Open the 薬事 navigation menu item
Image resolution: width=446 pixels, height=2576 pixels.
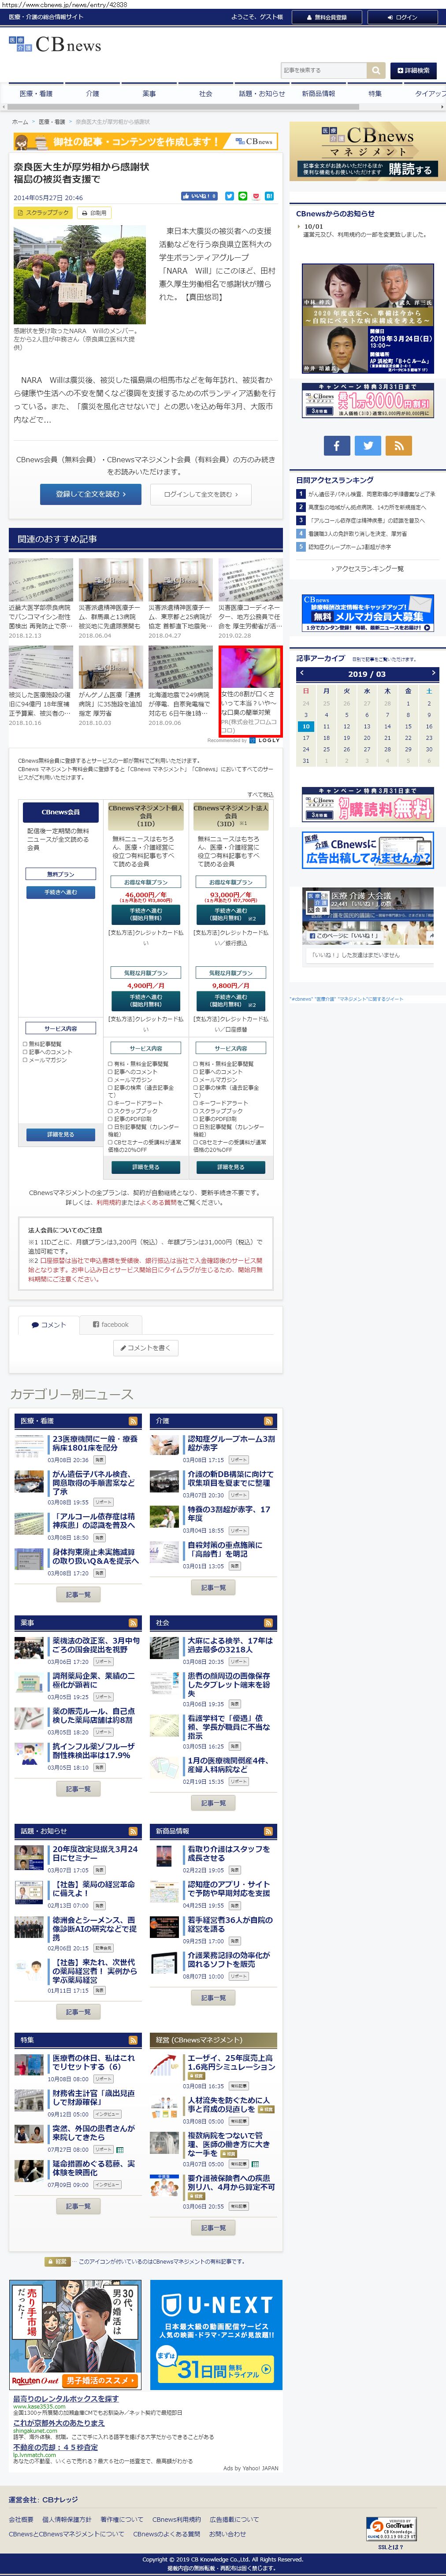coord(149,93)
